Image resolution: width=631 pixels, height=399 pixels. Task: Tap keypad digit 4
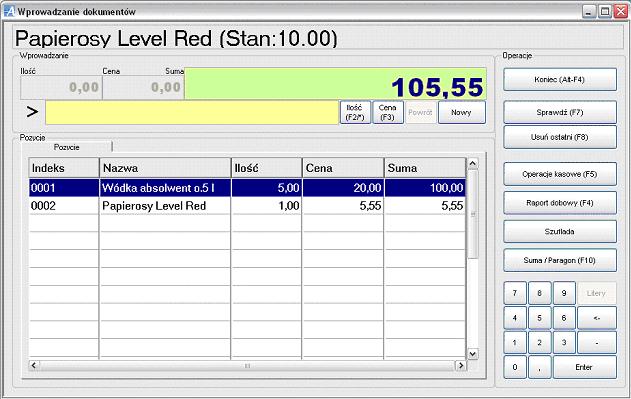coord(515,318)
